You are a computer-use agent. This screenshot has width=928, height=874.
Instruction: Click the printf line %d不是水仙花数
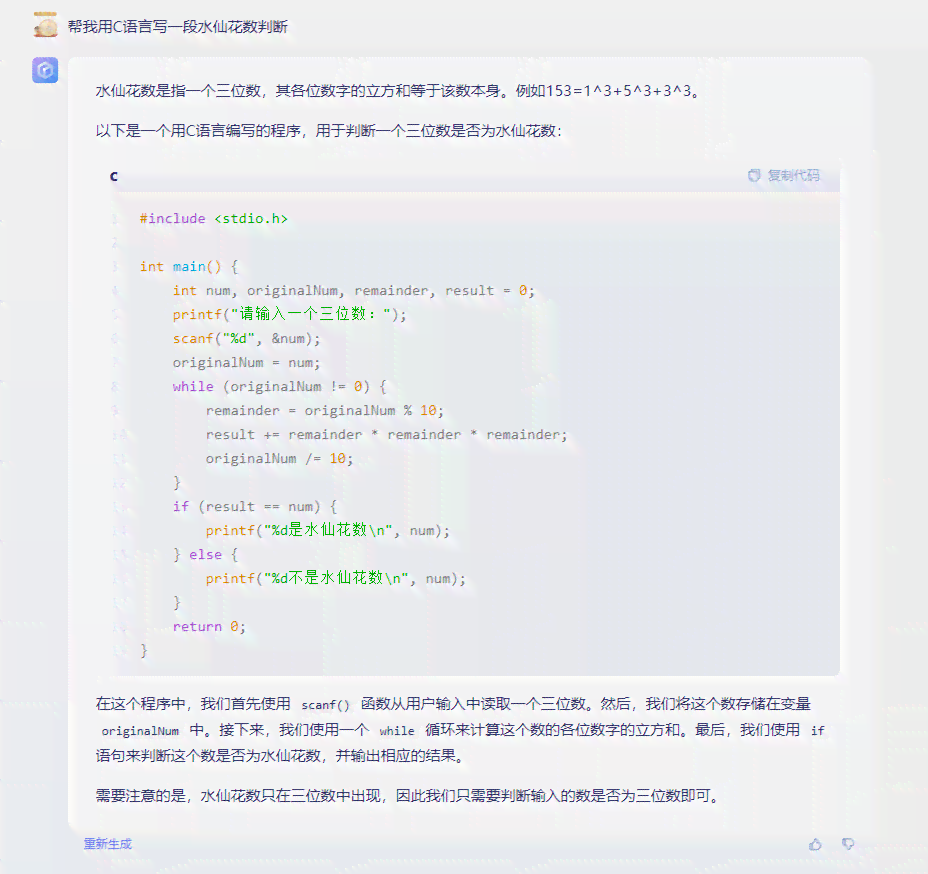pyautogui.click(x=336, y=578)
